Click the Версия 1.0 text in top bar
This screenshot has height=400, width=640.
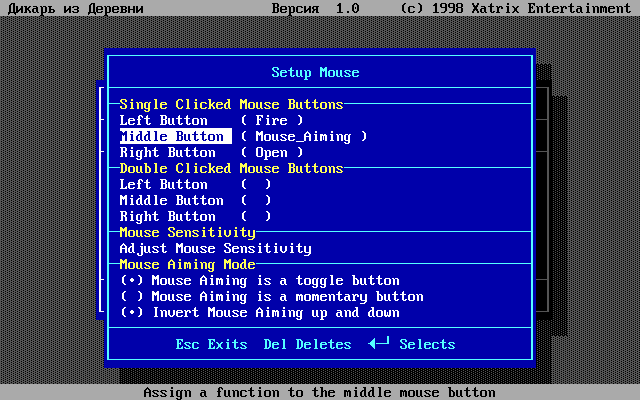pyautogui.click(x=316, y=8)
